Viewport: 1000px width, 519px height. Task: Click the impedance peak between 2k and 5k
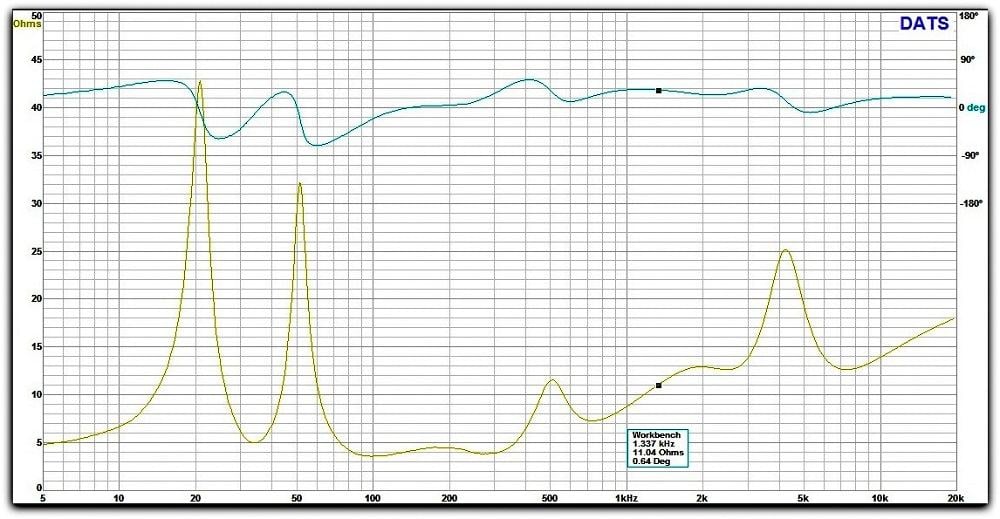pos(785,250)
